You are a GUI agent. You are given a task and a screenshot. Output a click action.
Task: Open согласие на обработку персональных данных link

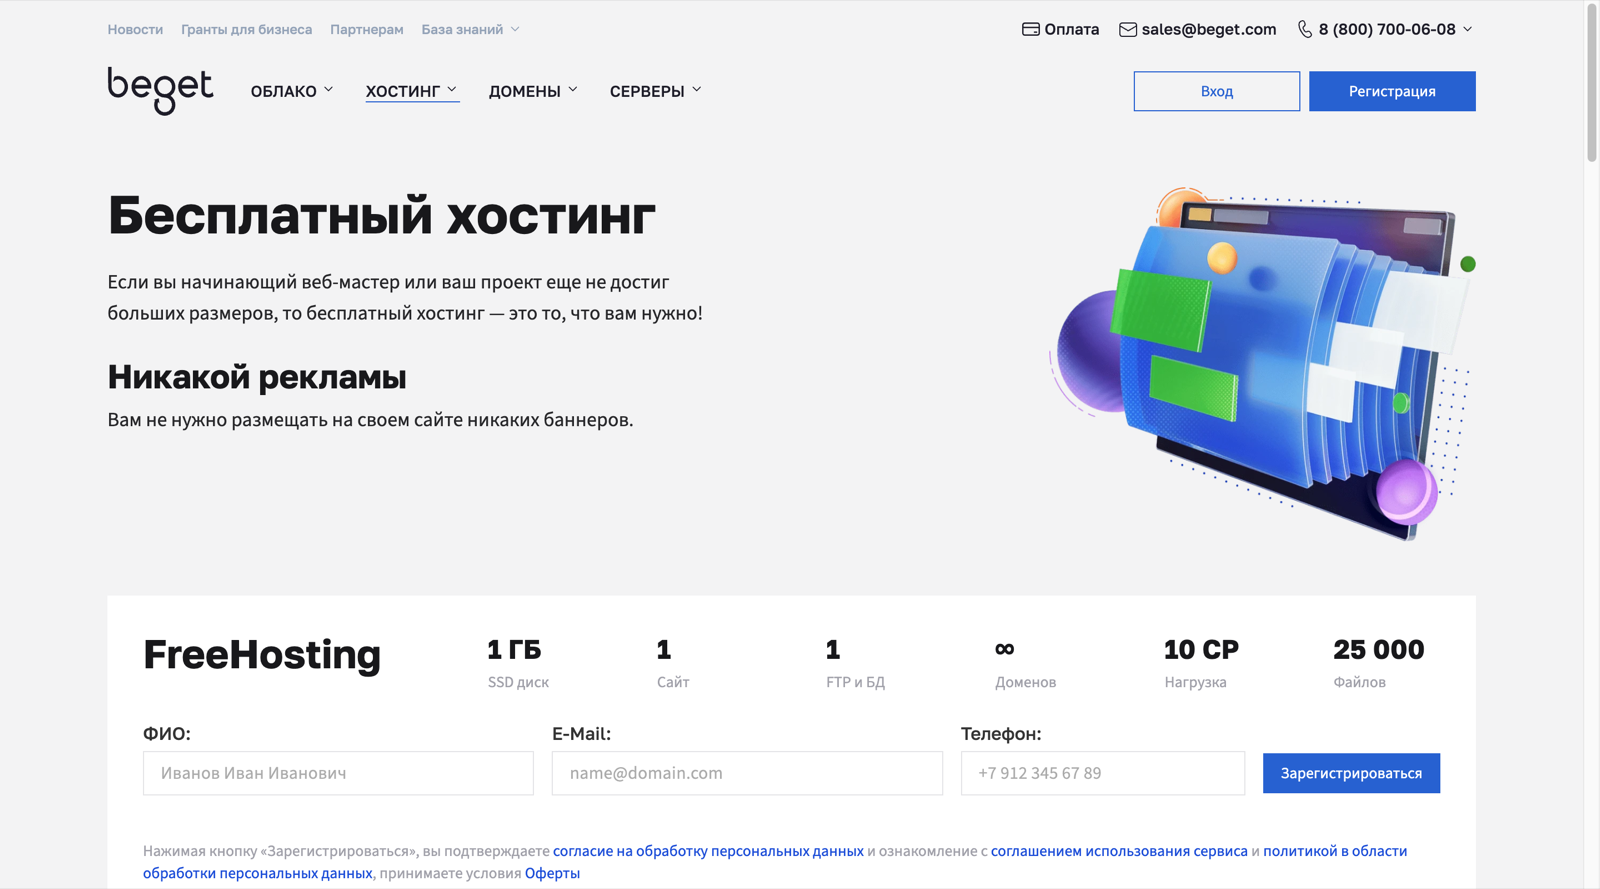coord(708,851)
